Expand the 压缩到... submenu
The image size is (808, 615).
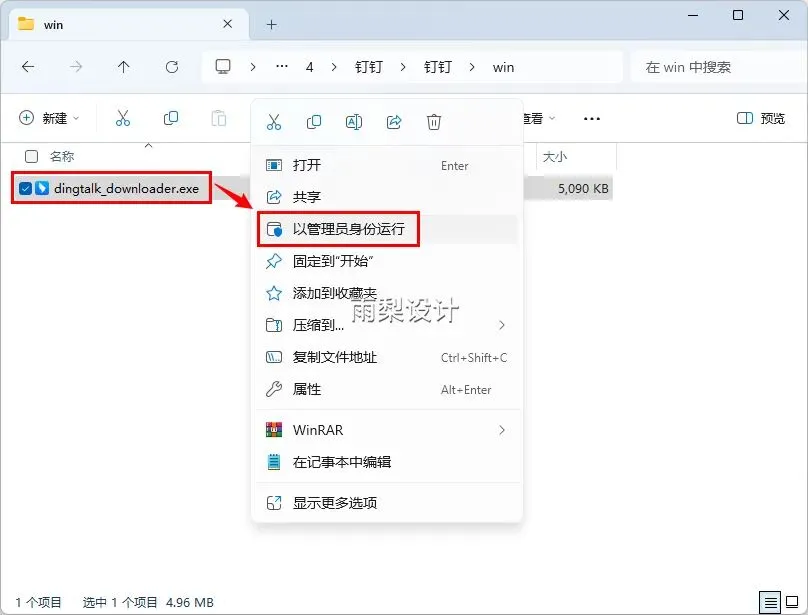[x=501, y=325]
